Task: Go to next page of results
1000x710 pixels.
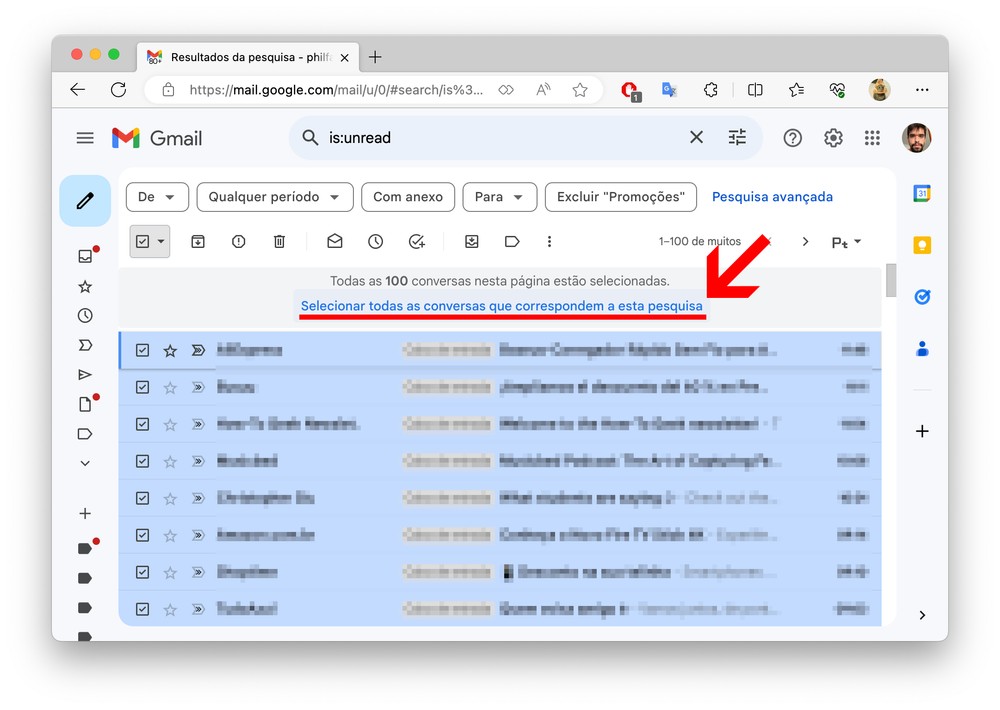Action: 805,242
